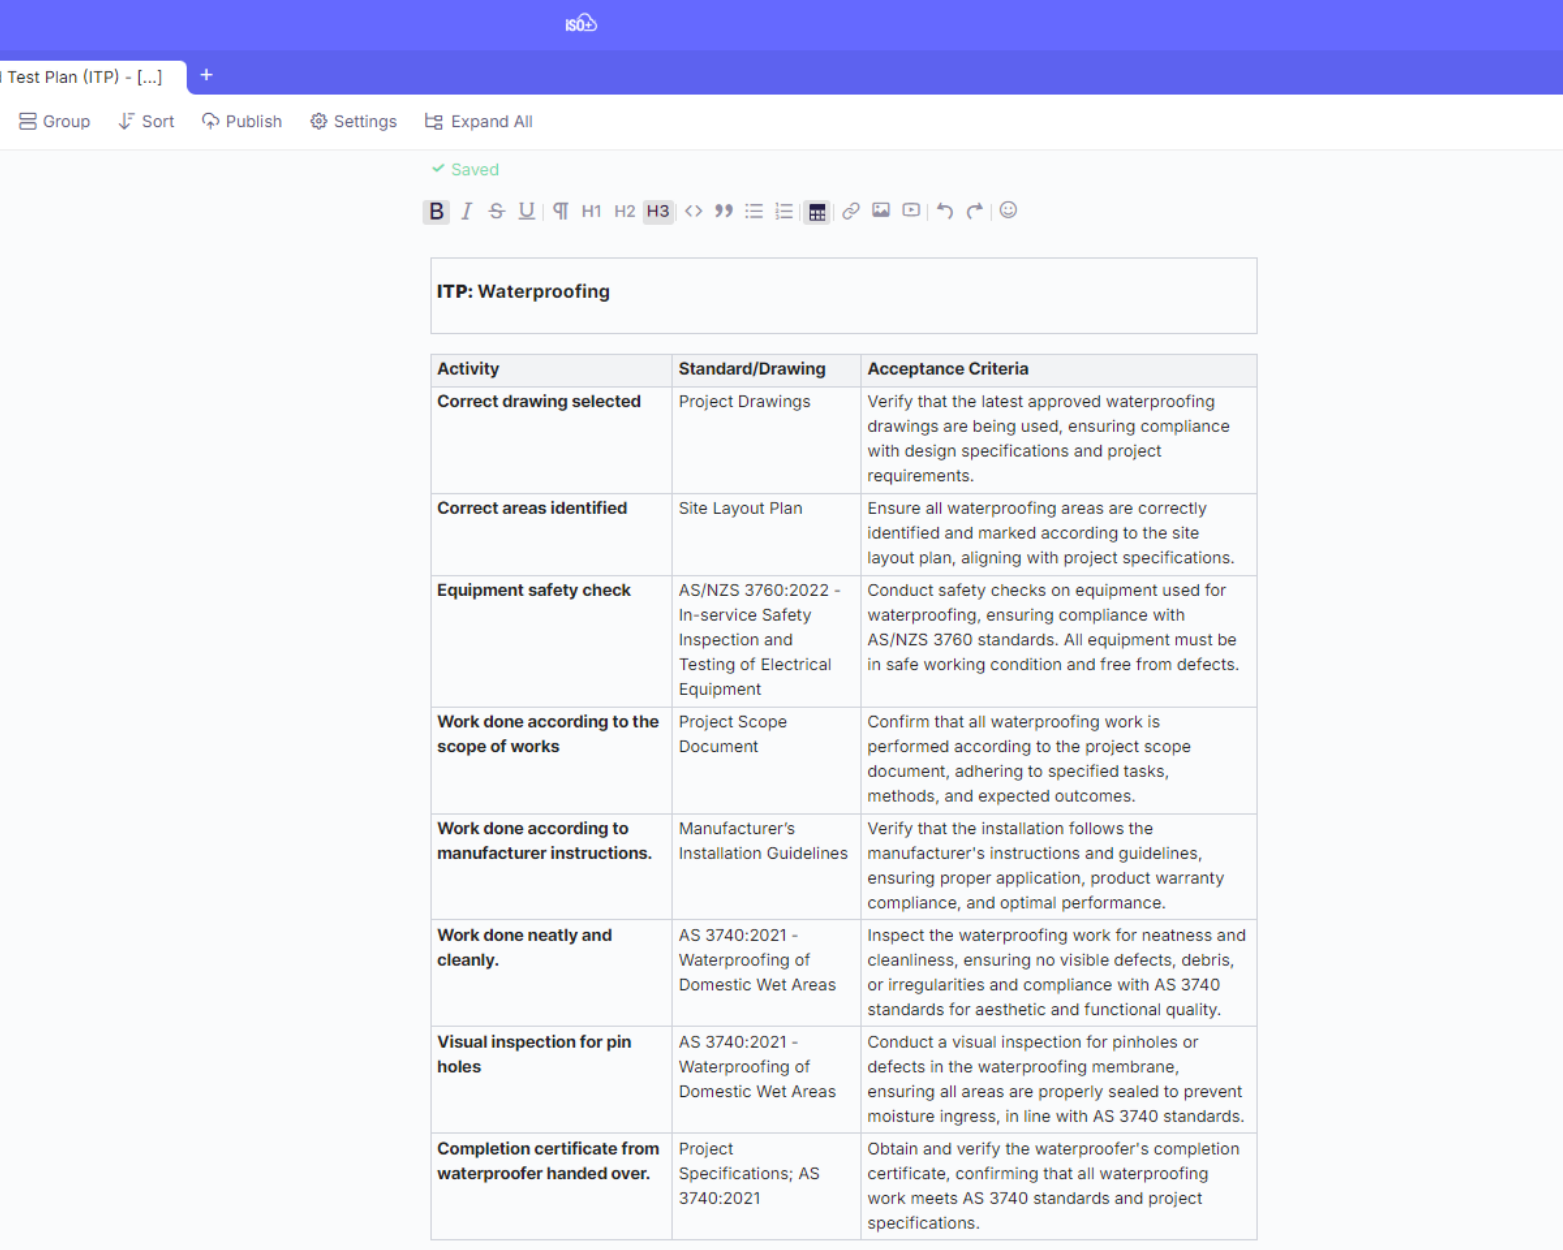This screenshot has height=1250, width=1563.
Task: Create a bullet list
Action: 754,211
